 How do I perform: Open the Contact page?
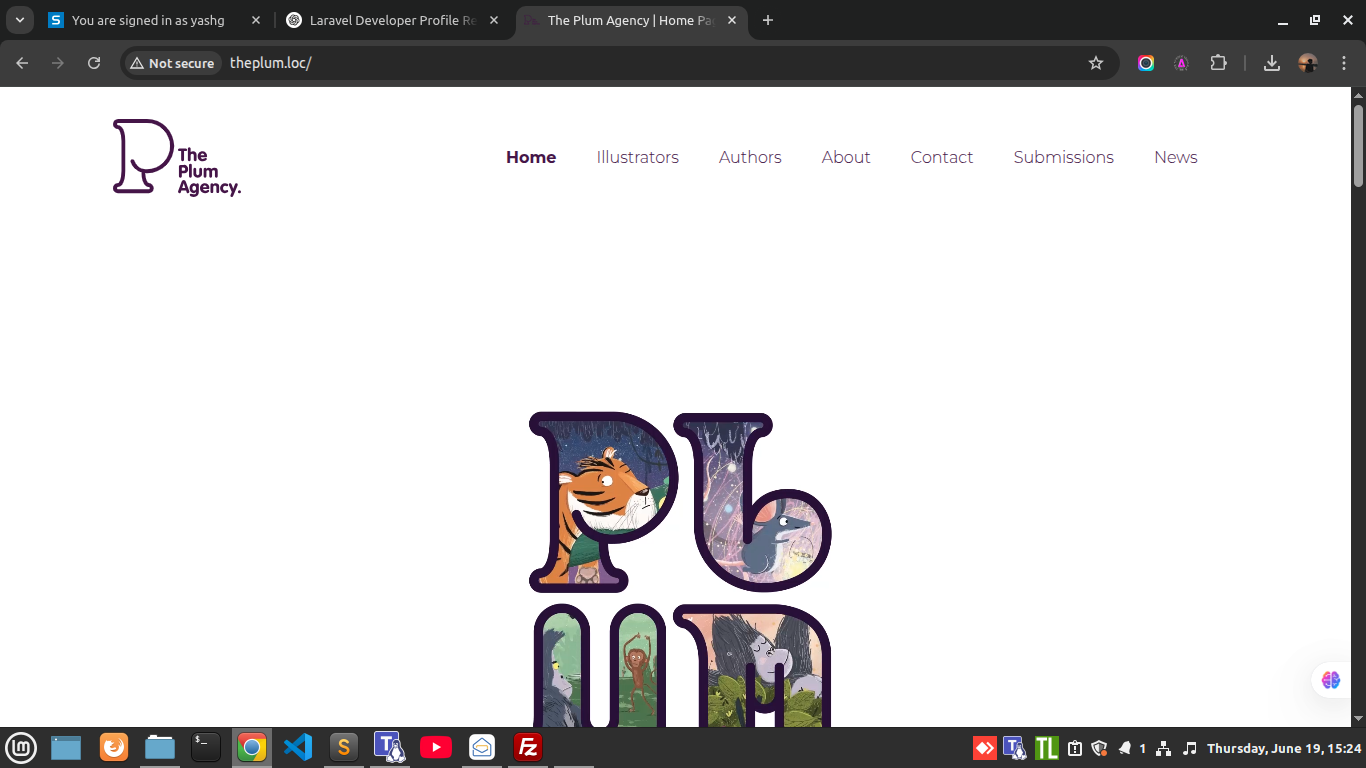[942, 157]
